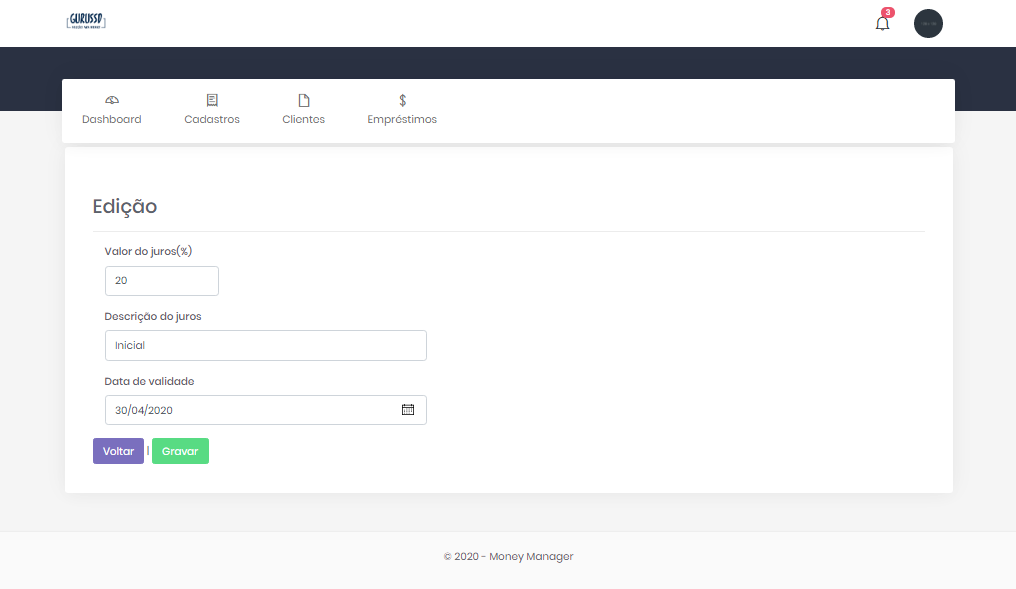Select the Clientes menu label
Image resolution: width=1016 pixels, height=589 pixels.
click(304, 119)
